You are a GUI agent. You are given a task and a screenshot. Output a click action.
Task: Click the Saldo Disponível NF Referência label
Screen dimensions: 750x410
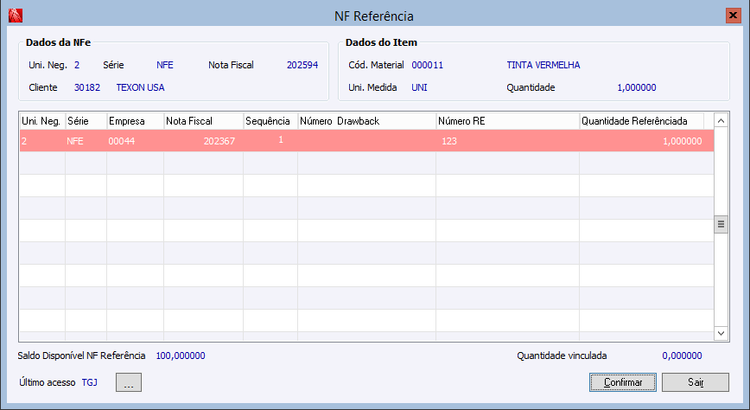pyautogui.click(x=81, y=355)
